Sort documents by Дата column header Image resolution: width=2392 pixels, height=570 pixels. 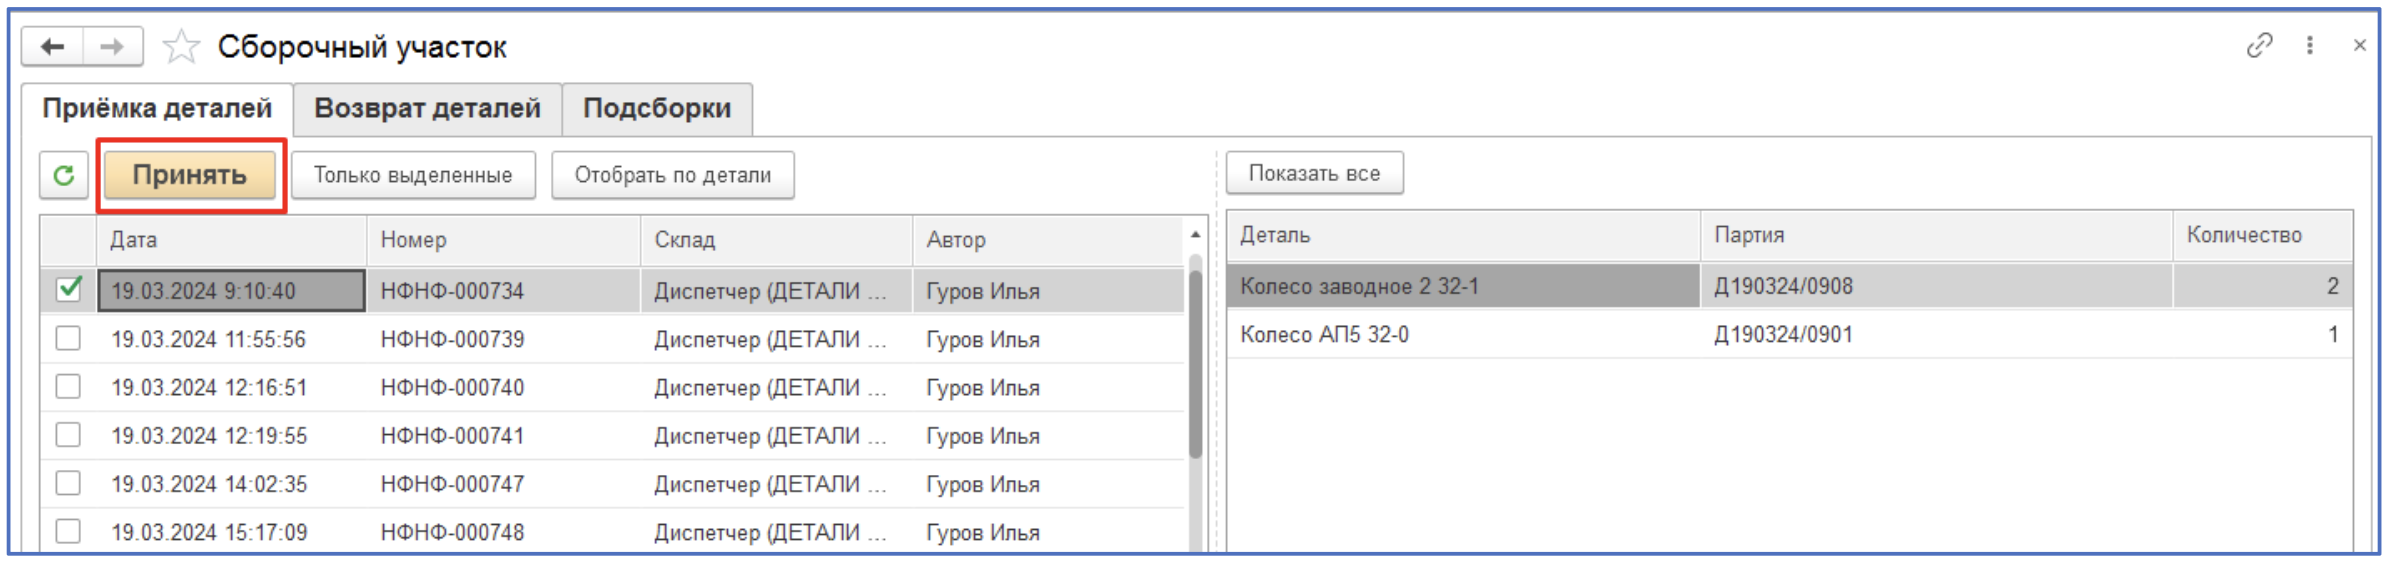coord(230,240)
